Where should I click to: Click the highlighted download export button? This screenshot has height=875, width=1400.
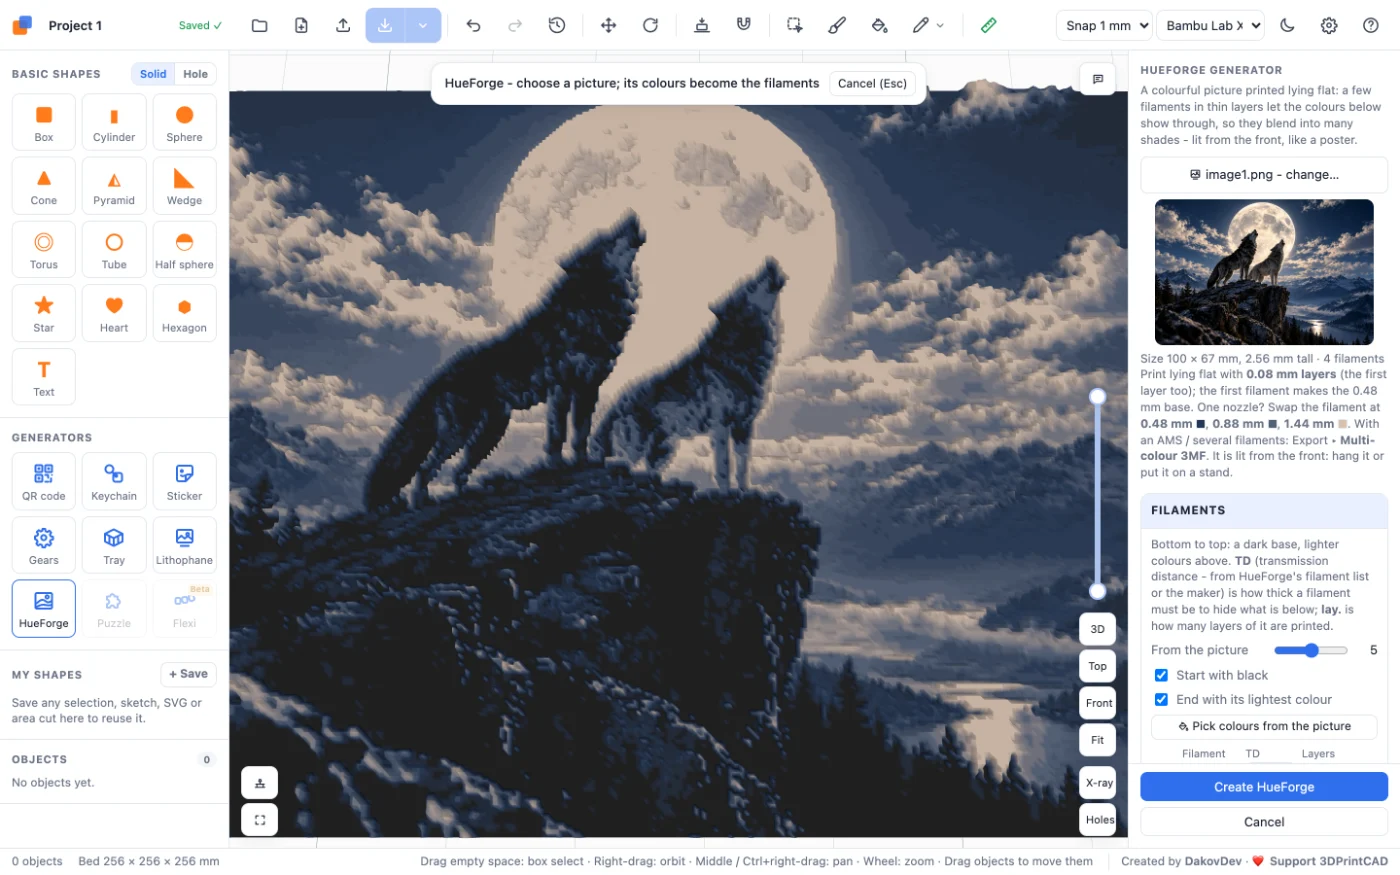click(385, 25)
